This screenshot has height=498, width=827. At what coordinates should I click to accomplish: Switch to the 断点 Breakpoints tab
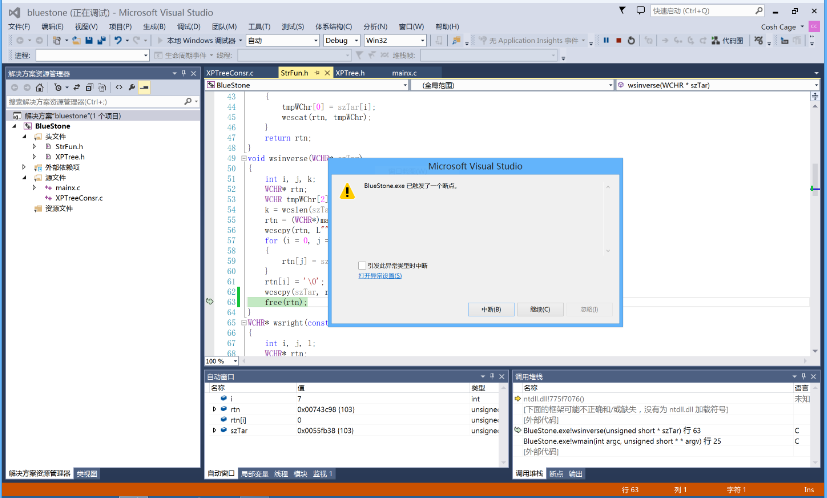556,474
